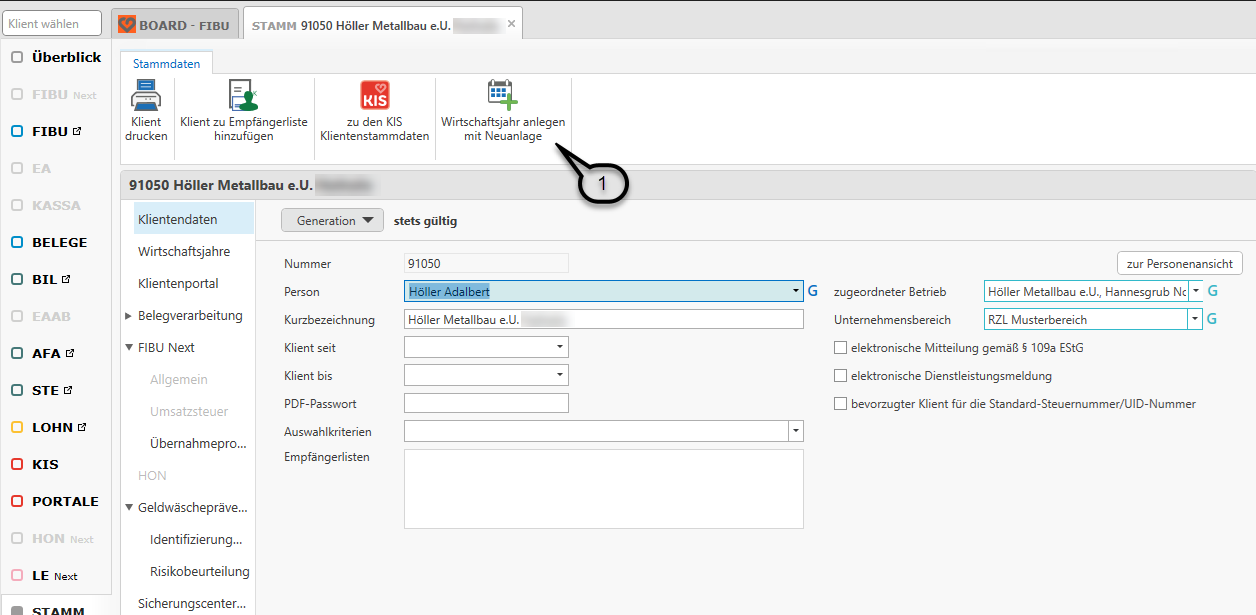1256x615 pixels.
Task: Click the PDF-Passwort input field
Action: click(x=486, y=404)
